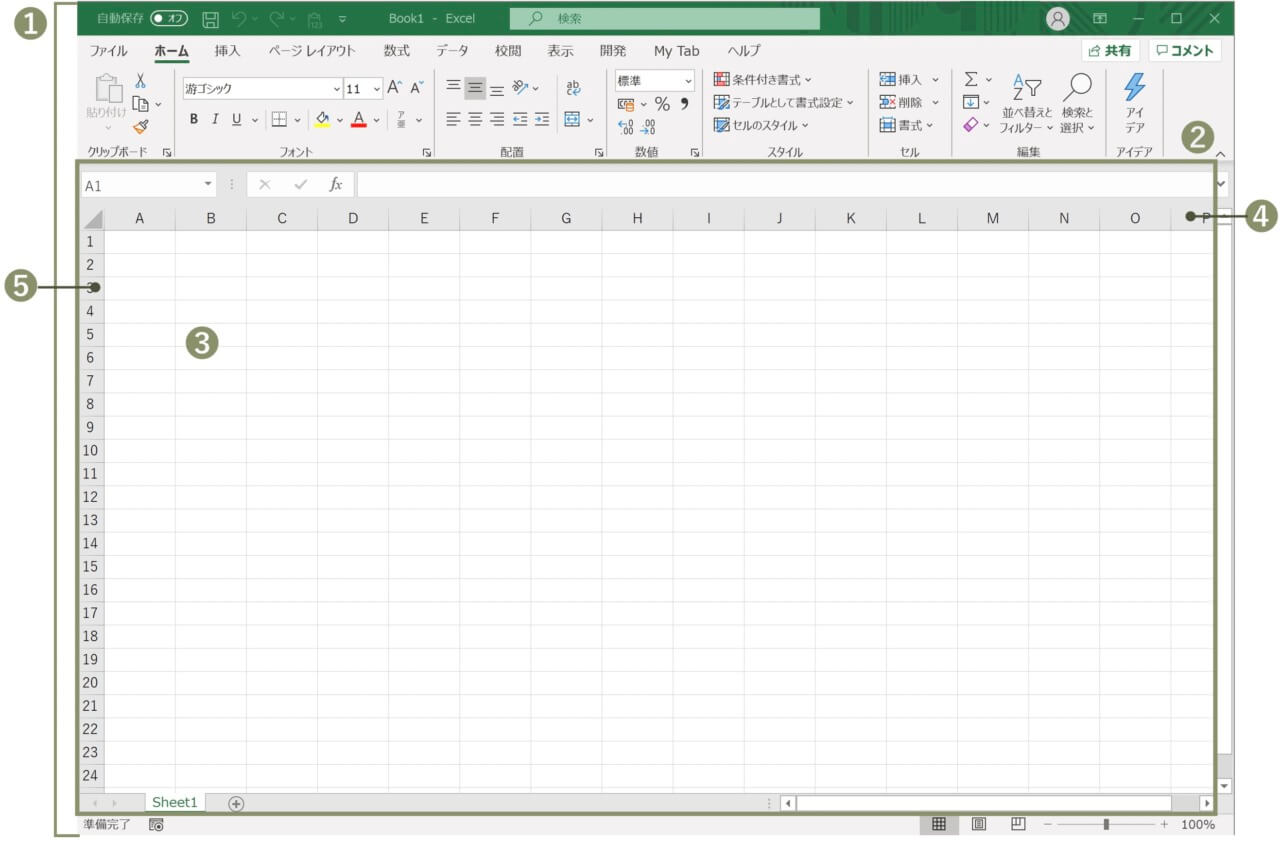Click the A1 name box field
Viewport: 1280px width, 843px height.
point(140,185)
